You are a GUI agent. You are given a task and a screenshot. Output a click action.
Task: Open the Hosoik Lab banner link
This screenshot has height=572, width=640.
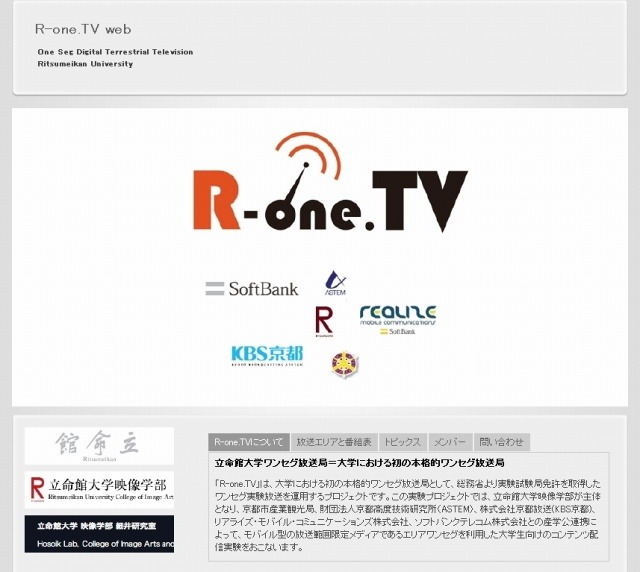point(99,534)
